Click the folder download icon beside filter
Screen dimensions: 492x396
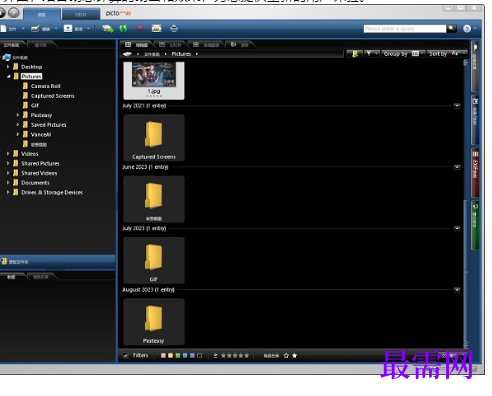355,54
